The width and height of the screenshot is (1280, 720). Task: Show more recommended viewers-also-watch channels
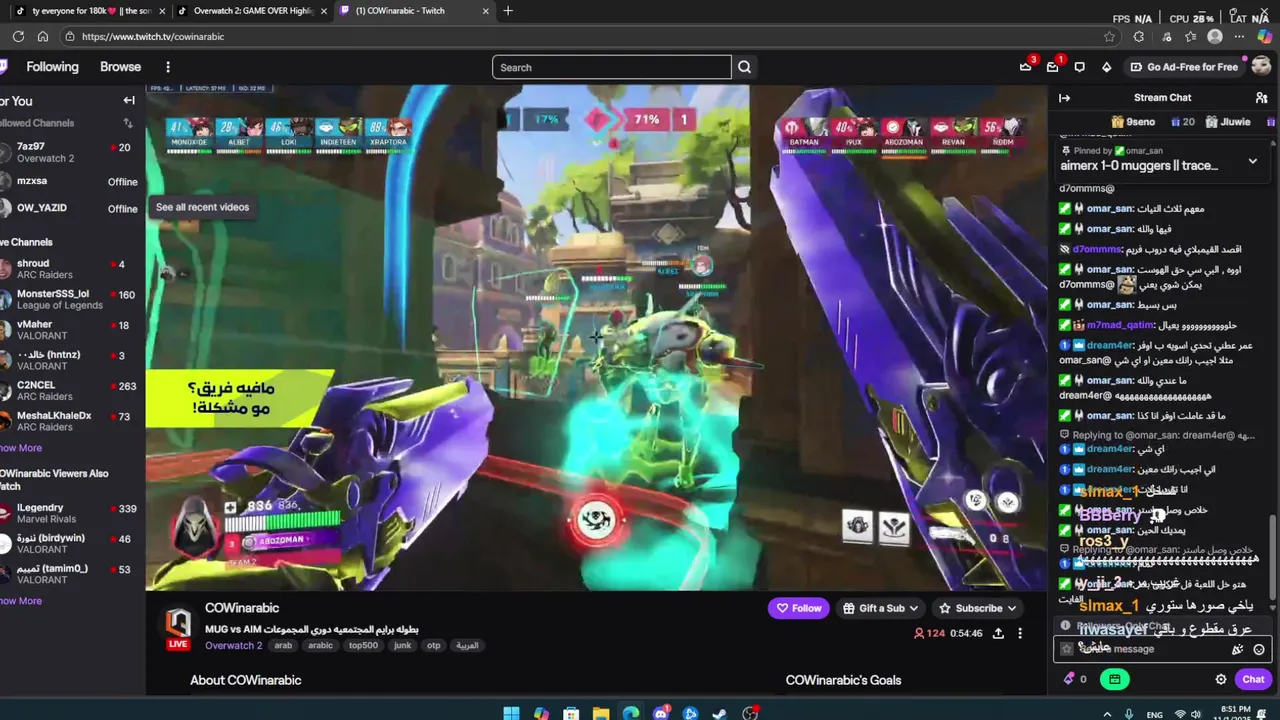pos(20,601)
